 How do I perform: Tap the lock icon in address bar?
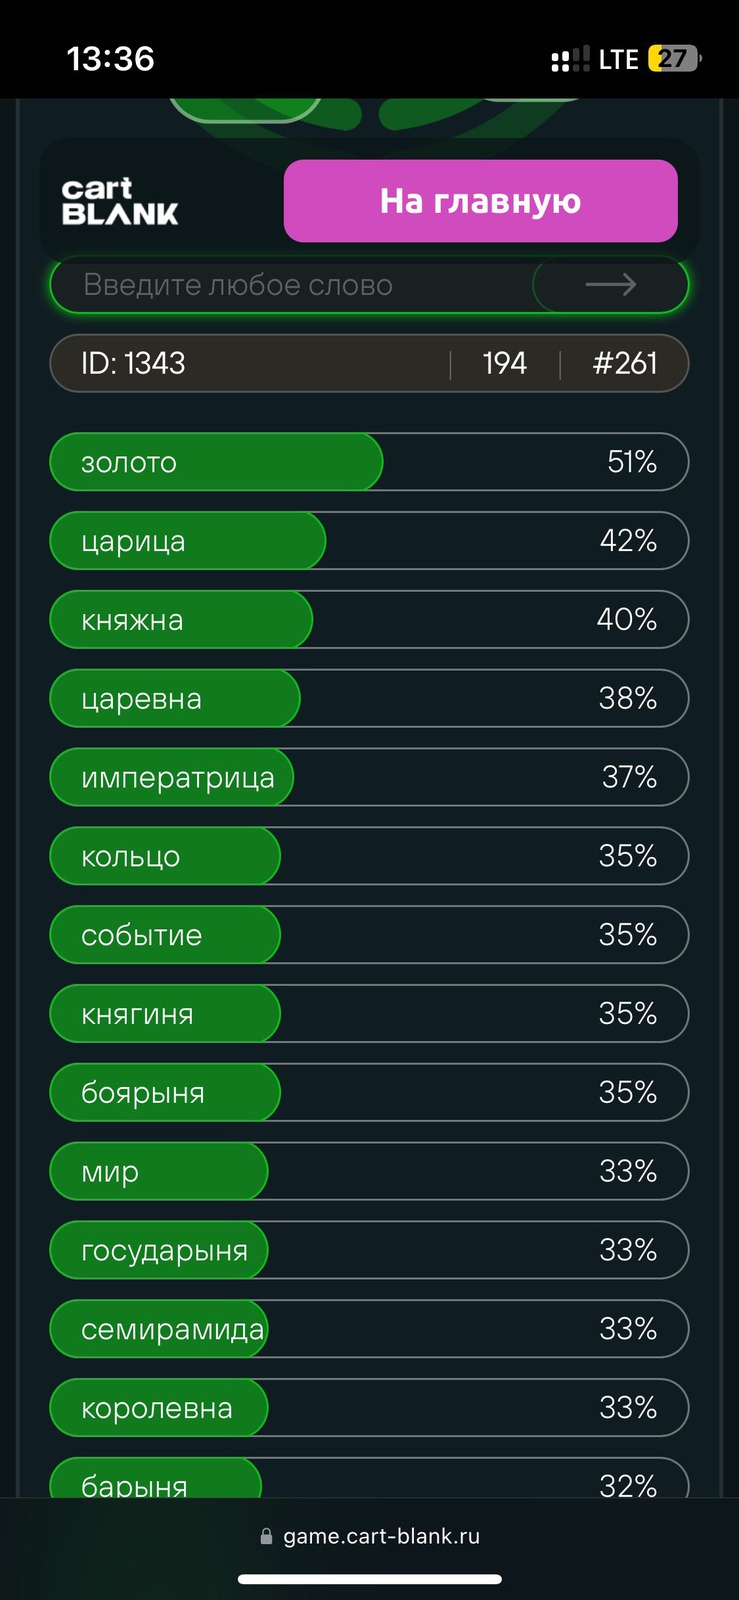(266, 1537)
